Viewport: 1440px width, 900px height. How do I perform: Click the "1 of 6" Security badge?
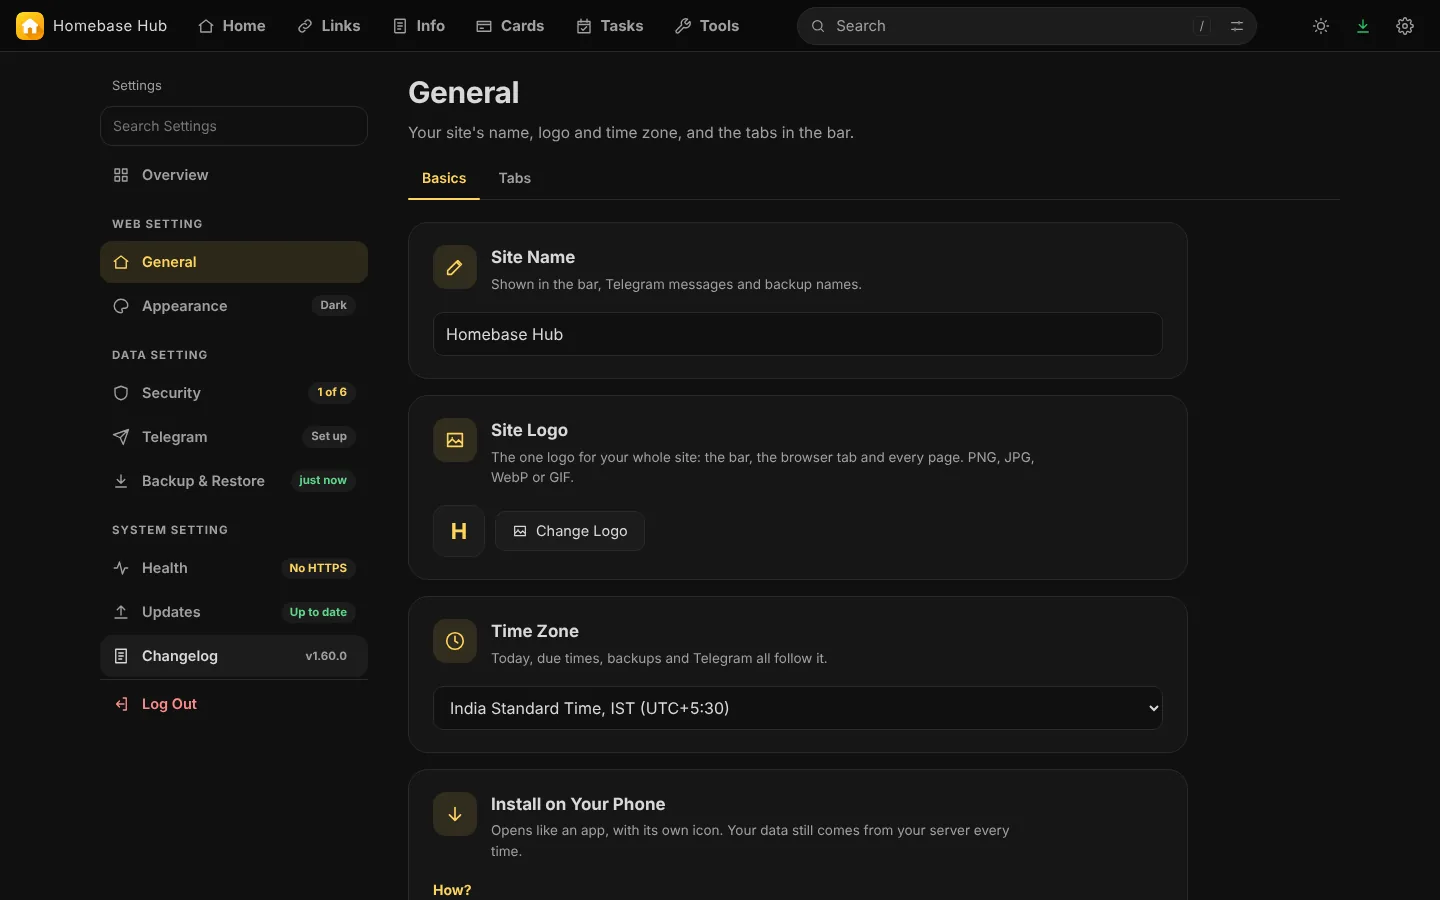[332, 392]
